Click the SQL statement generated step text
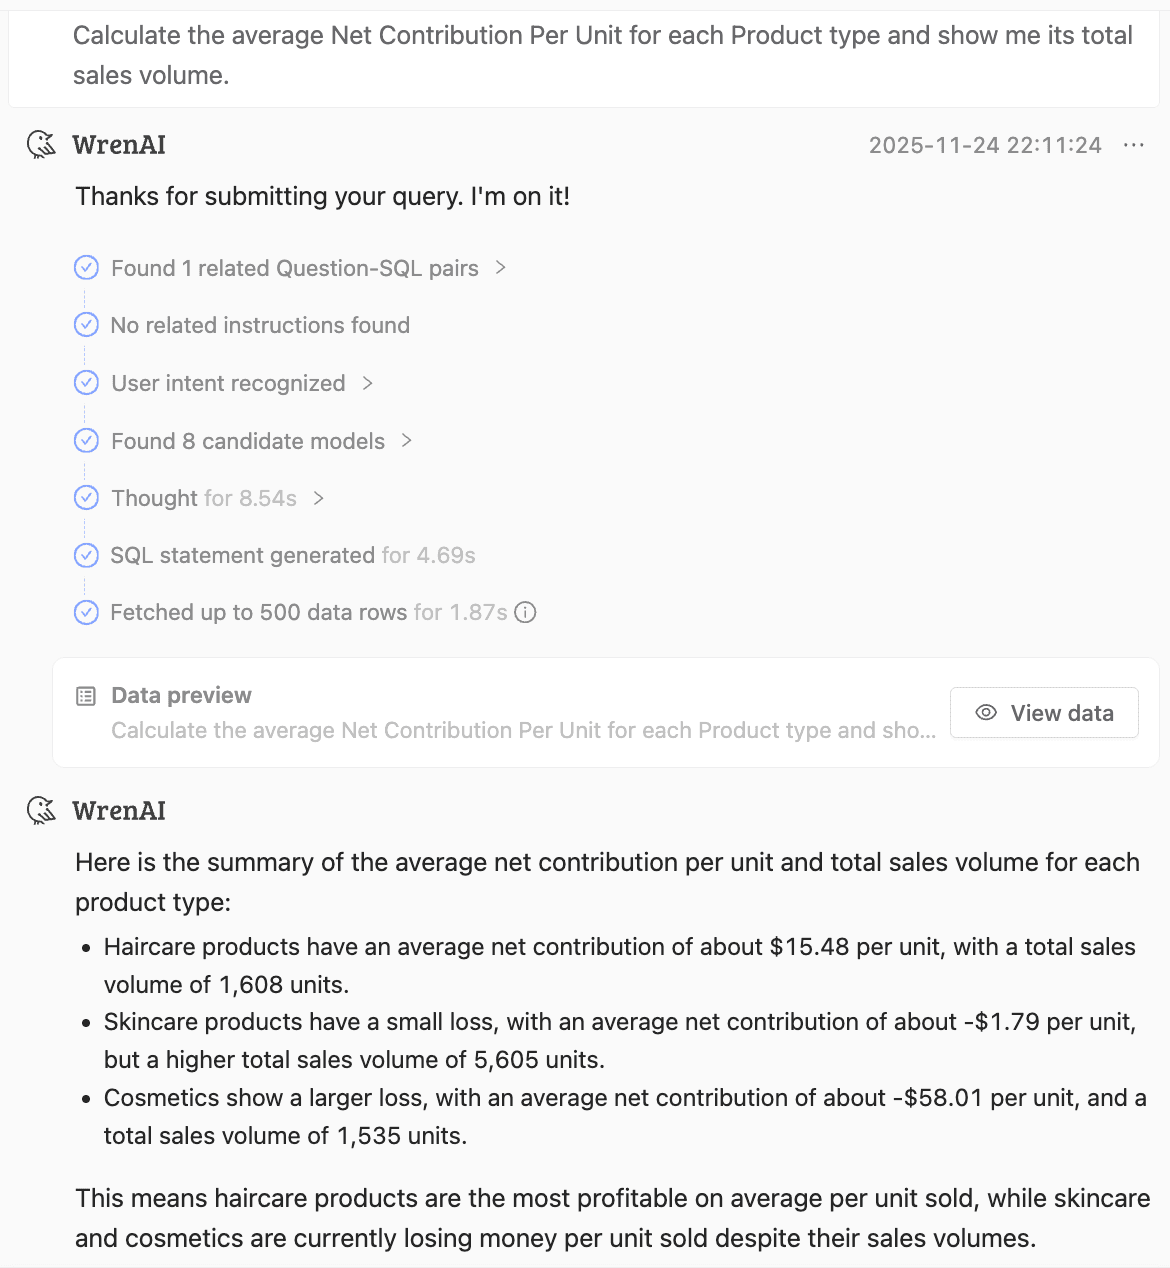Viewport: 1170px width, 1268px height. [242, 555]
